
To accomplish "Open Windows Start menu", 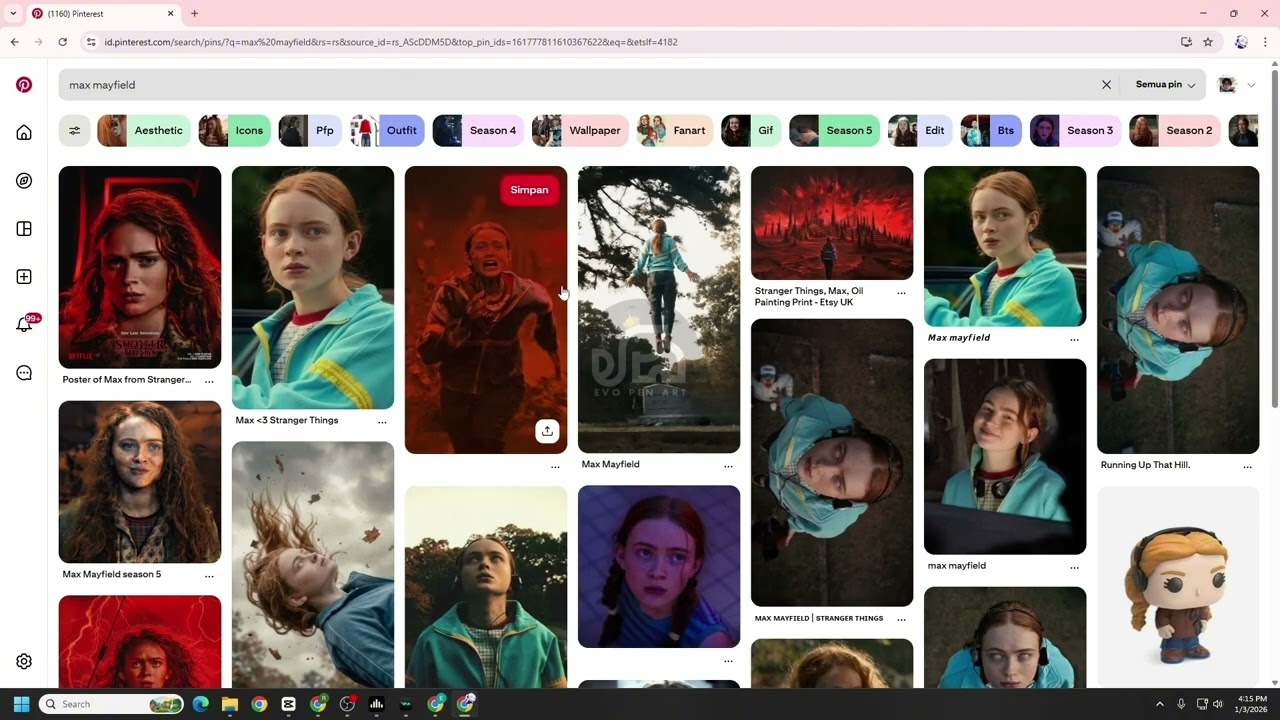I will pyautogui.click(x=22, y=704).
